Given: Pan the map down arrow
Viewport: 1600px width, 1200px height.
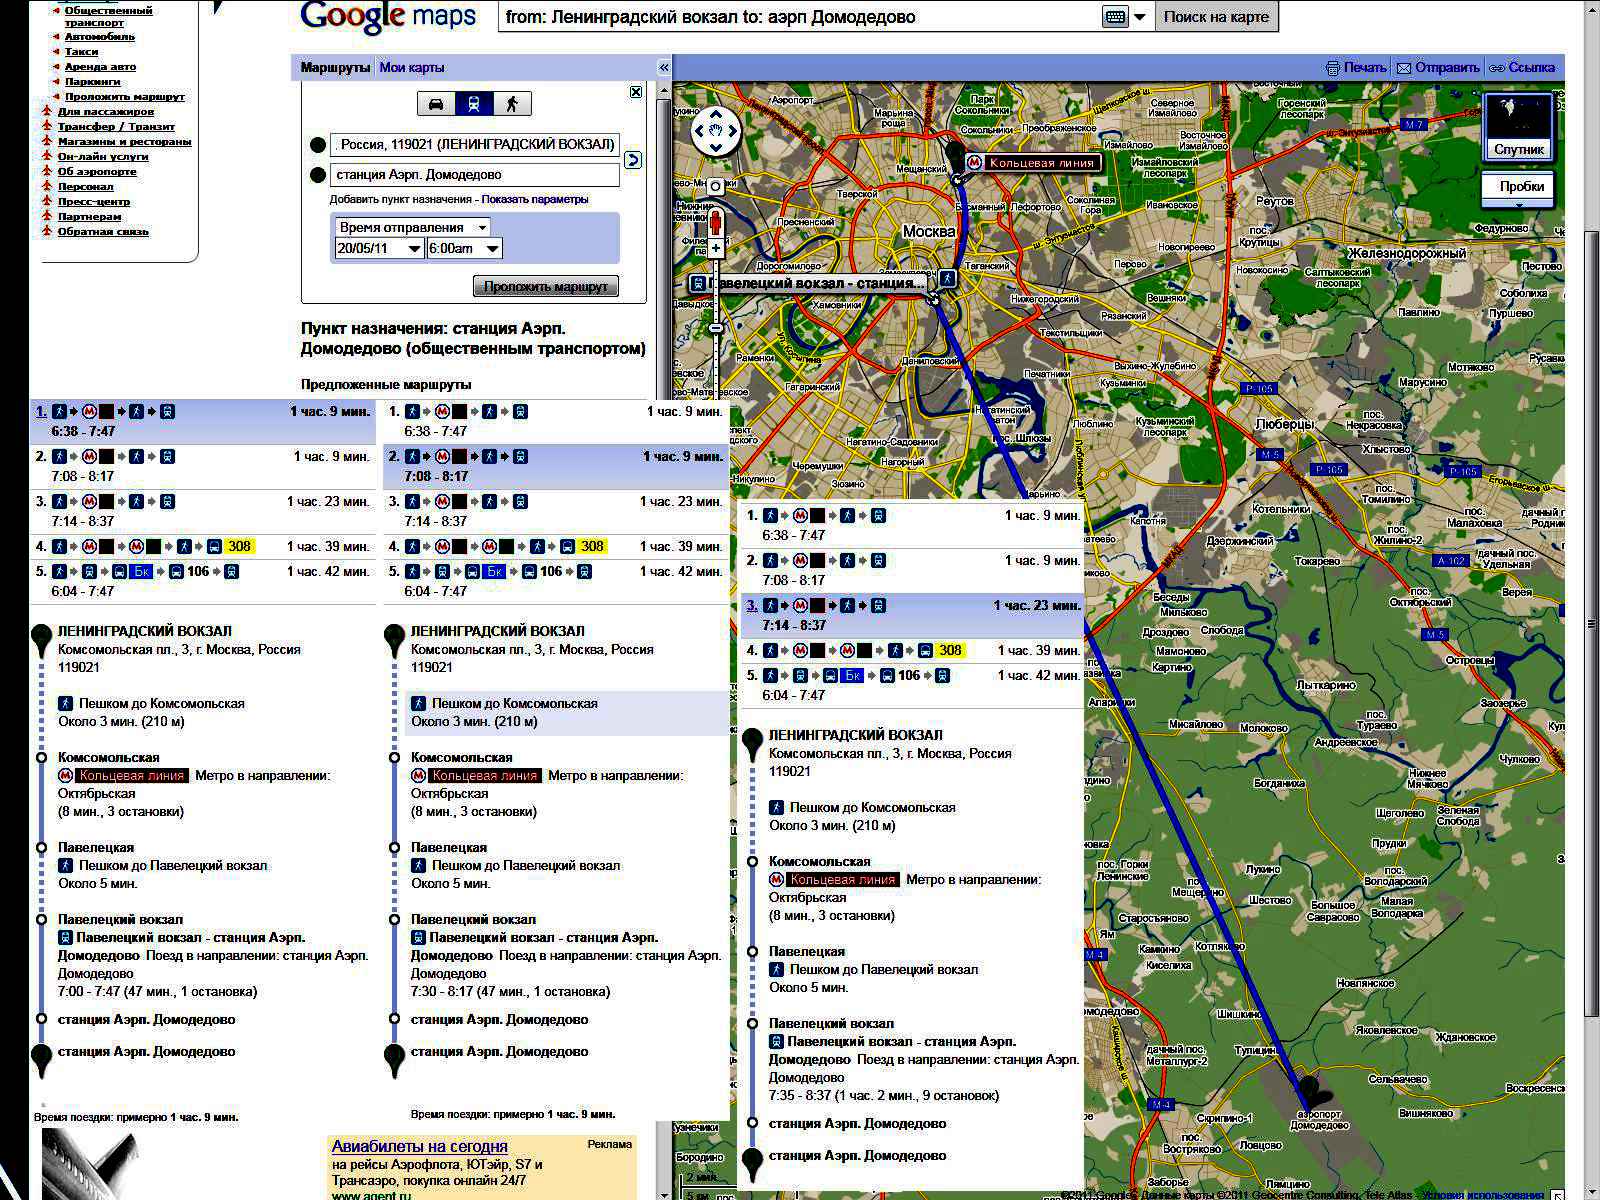Looking at the screenshot, I should tap(716, 148).
